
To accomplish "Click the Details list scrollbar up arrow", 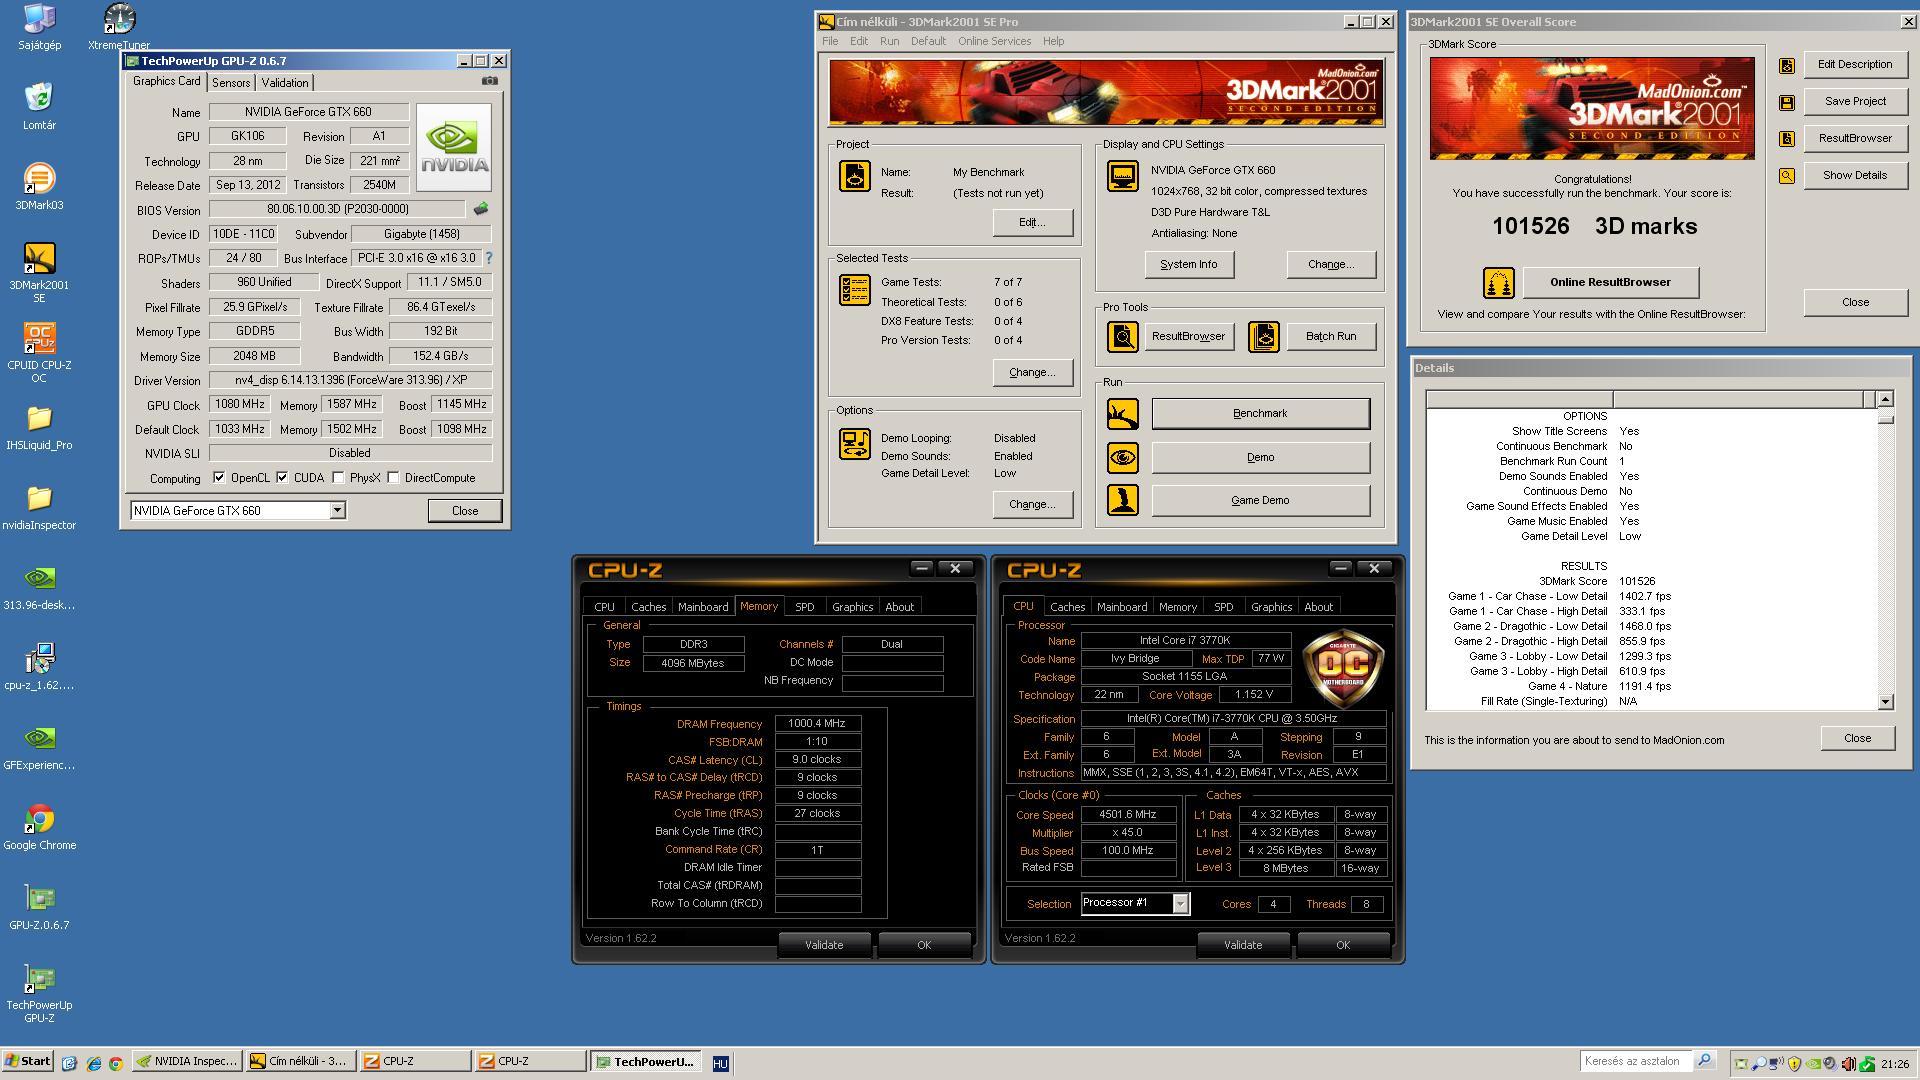I will click(1885, 399).
